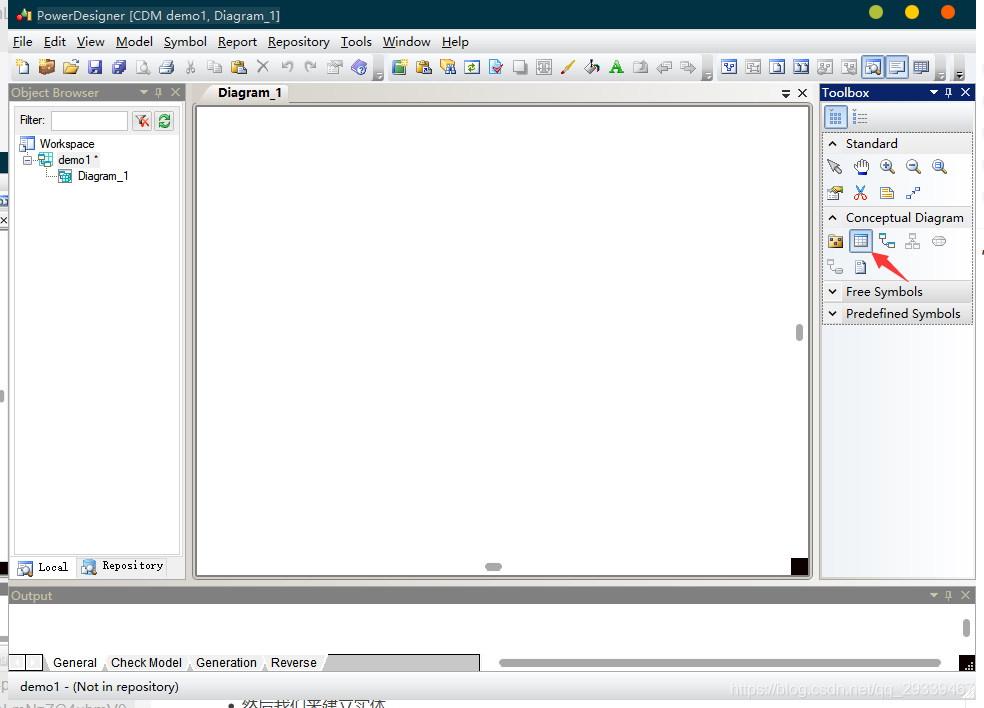The image size is (984, 708).
Task: Select the Properties tool in Toolbox
Action: click(835, 193)
